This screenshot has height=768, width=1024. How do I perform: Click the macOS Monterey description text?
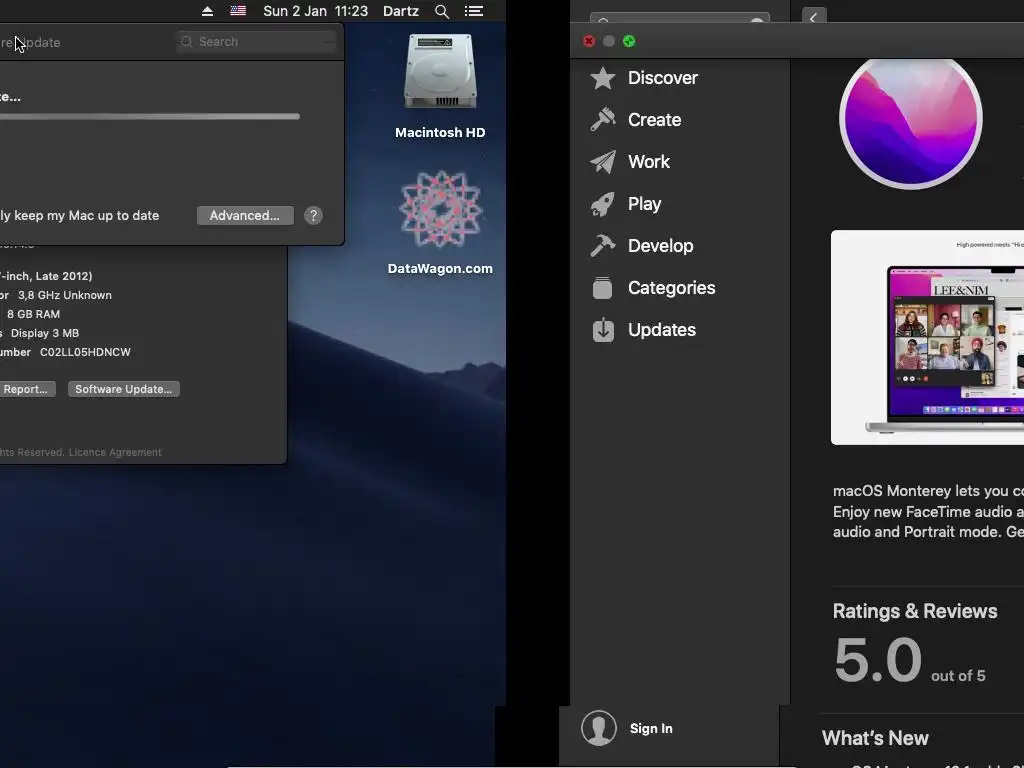point(928,511)
